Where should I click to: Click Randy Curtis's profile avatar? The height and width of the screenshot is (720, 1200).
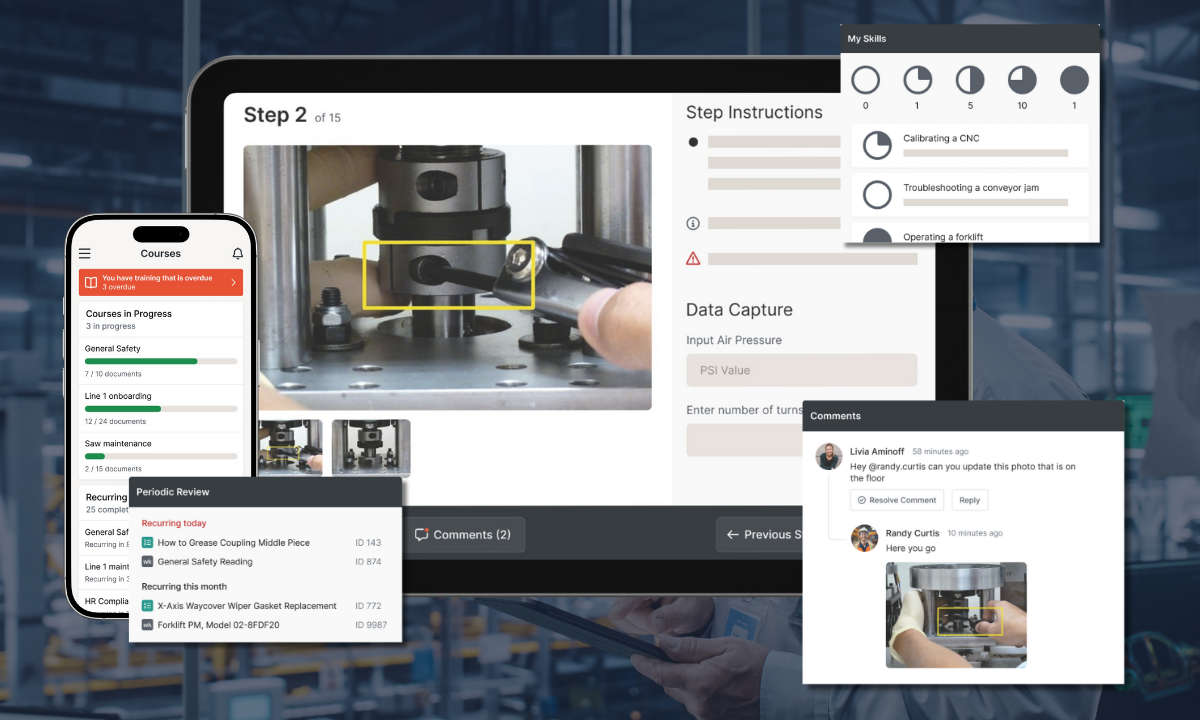[x=864, y=538]
